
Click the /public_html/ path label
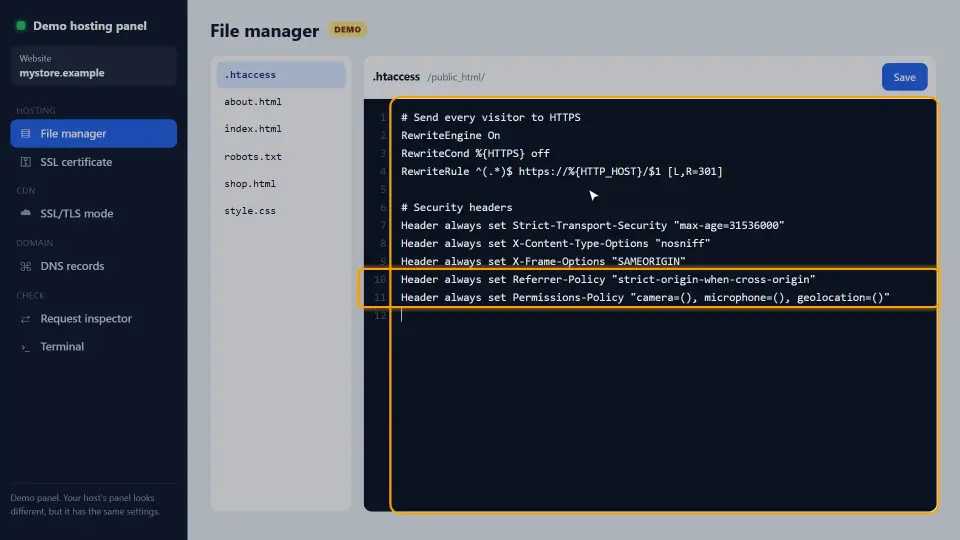(x=456, y=77)
